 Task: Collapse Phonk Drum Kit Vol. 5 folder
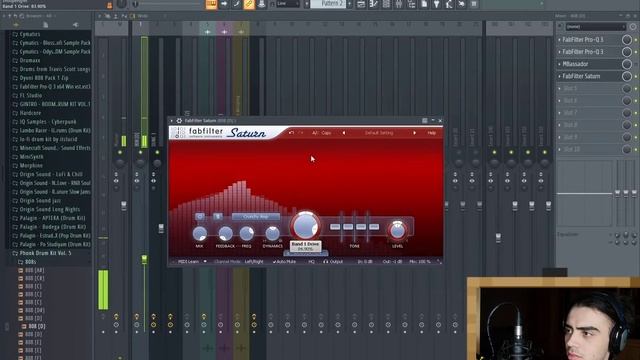click(x=41, y=253)
